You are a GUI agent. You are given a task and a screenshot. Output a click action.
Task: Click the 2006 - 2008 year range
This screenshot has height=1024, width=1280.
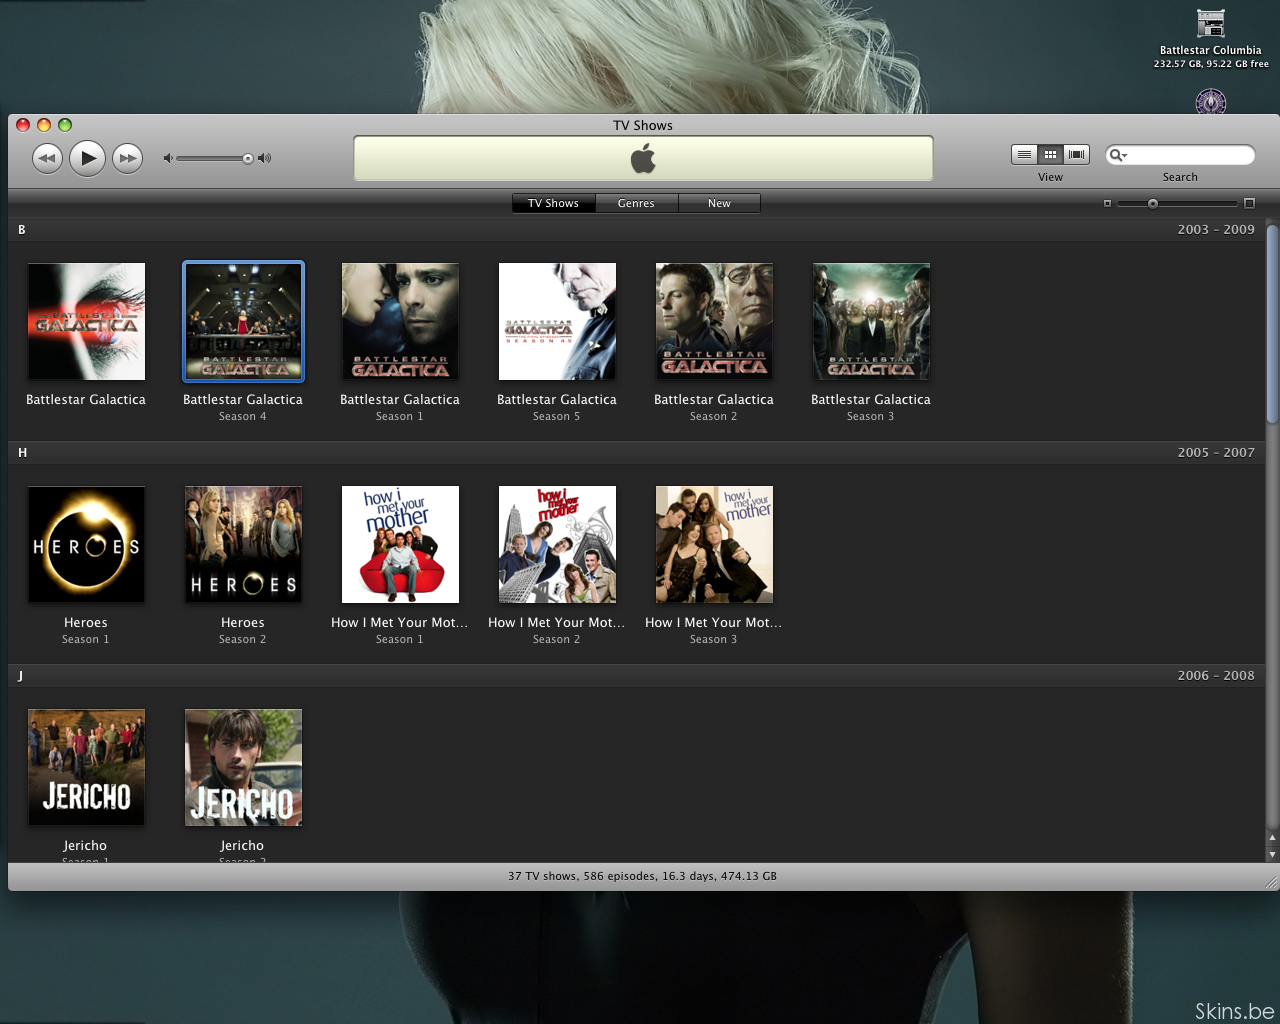[x=1216, y=676]
